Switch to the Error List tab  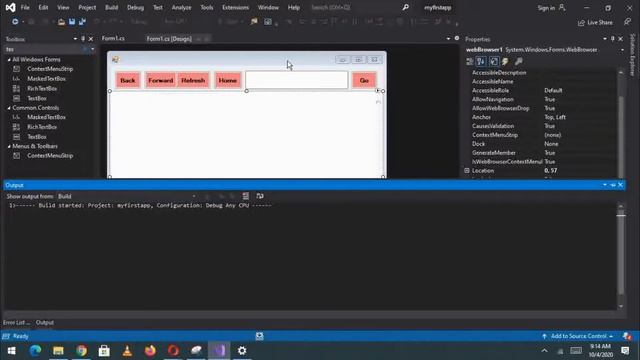pos(16,322)
